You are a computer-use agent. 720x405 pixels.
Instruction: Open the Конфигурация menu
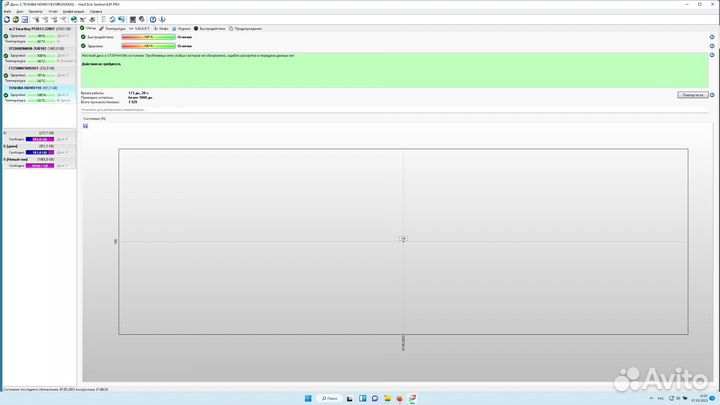coord(73,11)
